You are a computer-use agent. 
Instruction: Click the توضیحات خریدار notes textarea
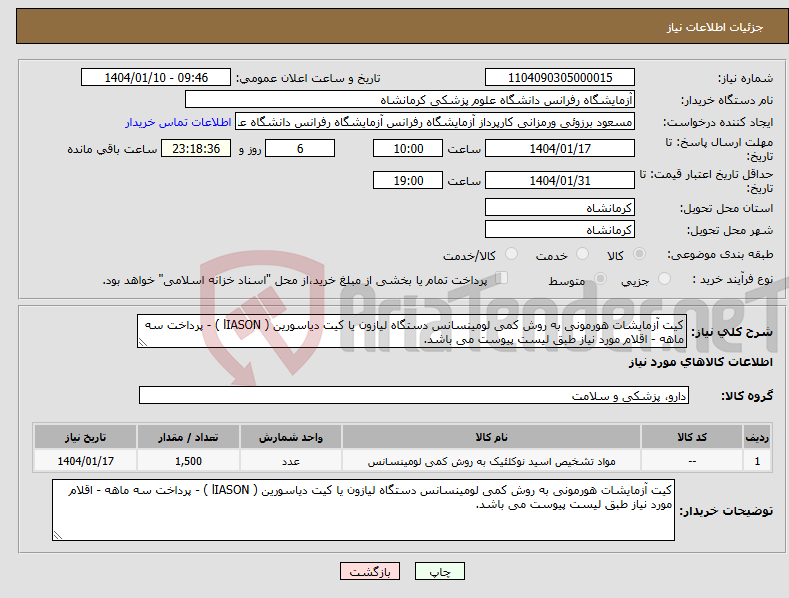pos(363,510)
